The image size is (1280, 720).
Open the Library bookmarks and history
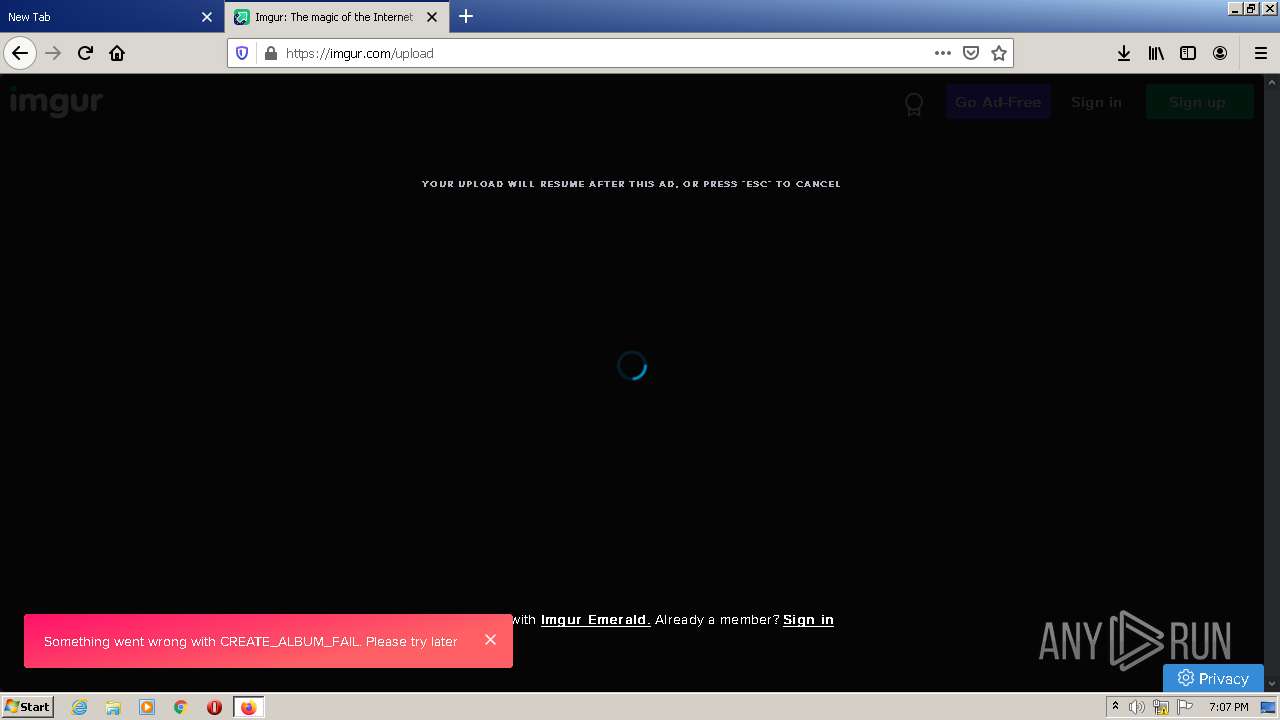[1156, 53]
